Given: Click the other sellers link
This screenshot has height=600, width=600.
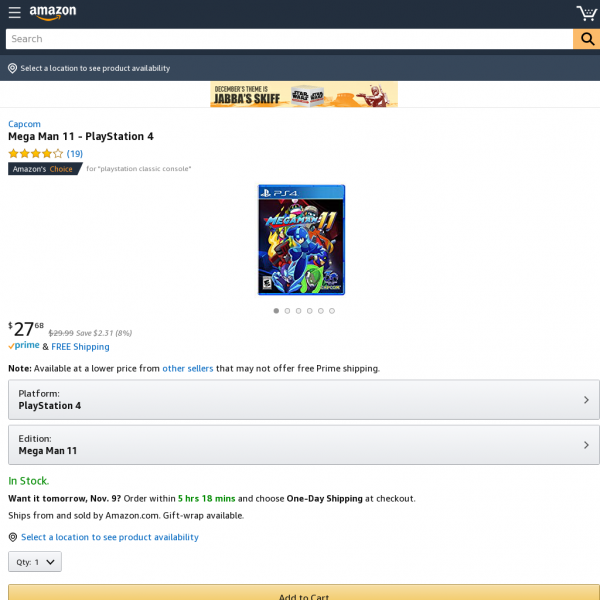Looking at the screenshot, I should pyautogui.click(x=188, y=368).
